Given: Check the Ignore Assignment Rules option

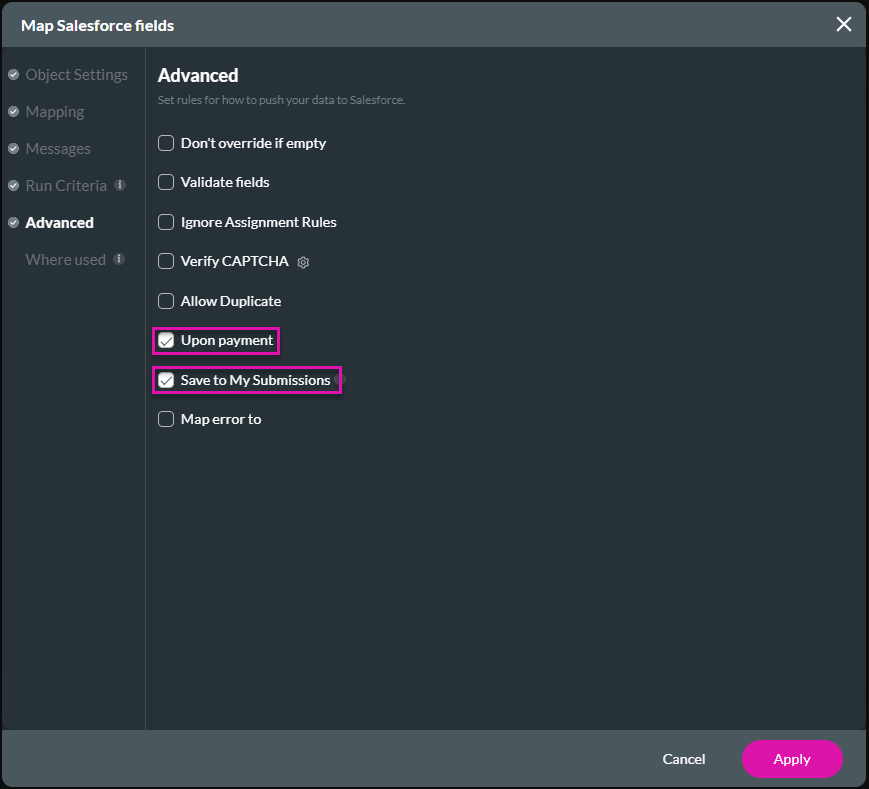Looking at the screenshot, I should coord(166,222).
